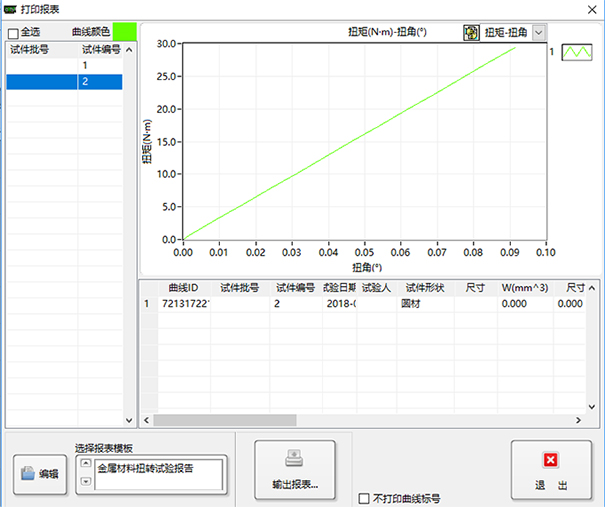Image resolution: width=605 pixels, height=507 pixels.
Task: Click the green curve legend icon
Action: click(577, 52)
